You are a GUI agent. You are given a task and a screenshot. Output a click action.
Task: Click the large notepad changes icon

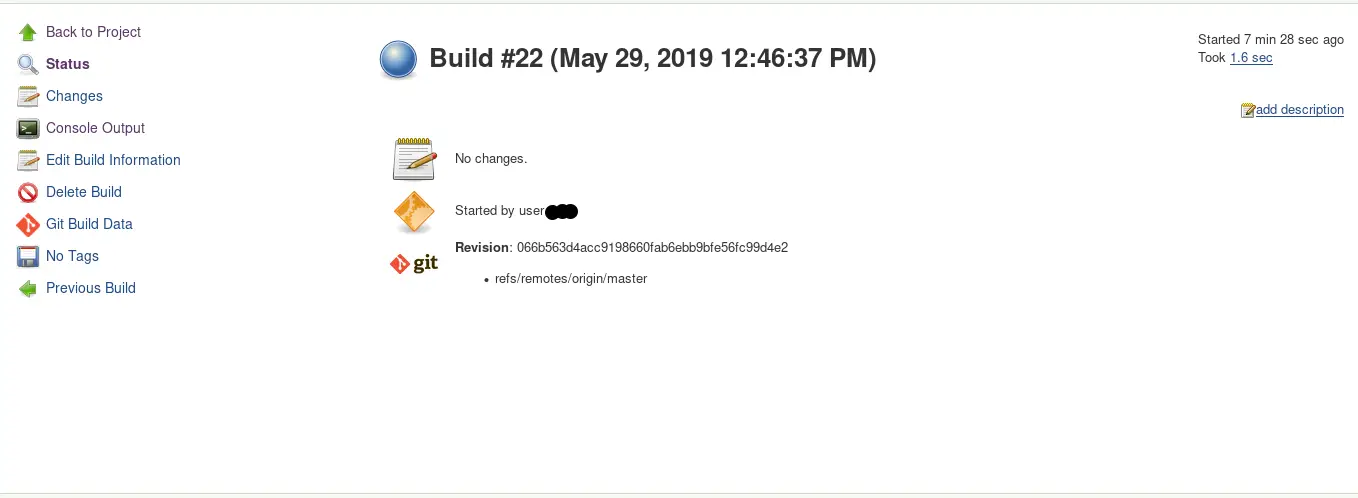click(x=414, y=158)
